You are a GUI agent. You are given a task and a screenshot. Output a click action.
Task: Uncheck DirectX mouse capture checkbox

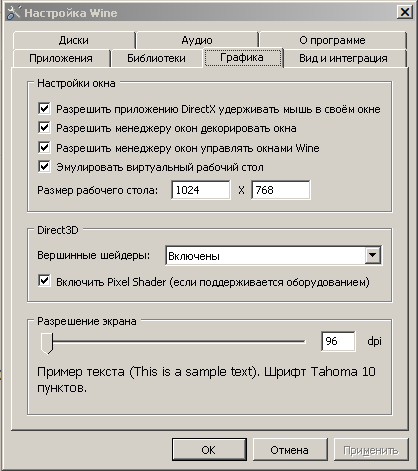(x=44, y=109)
